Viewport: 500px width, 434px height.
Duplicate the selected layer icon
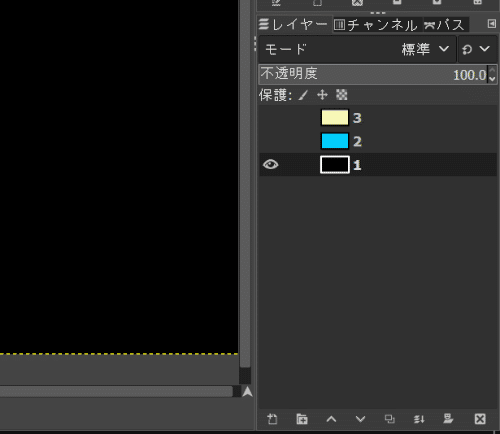390,419
